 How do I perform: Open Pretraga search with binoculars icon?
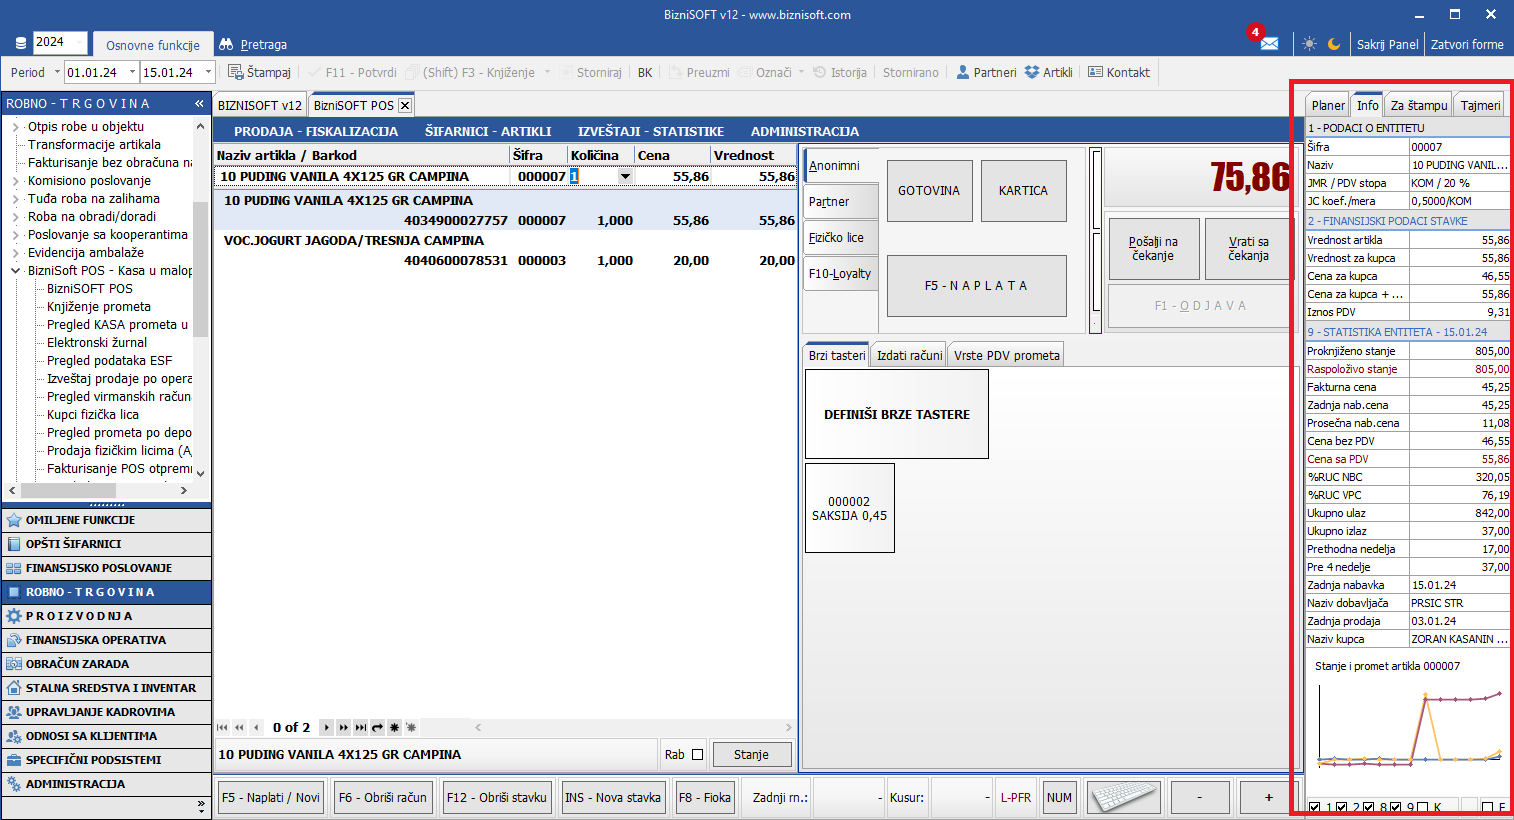coord(226,44)
